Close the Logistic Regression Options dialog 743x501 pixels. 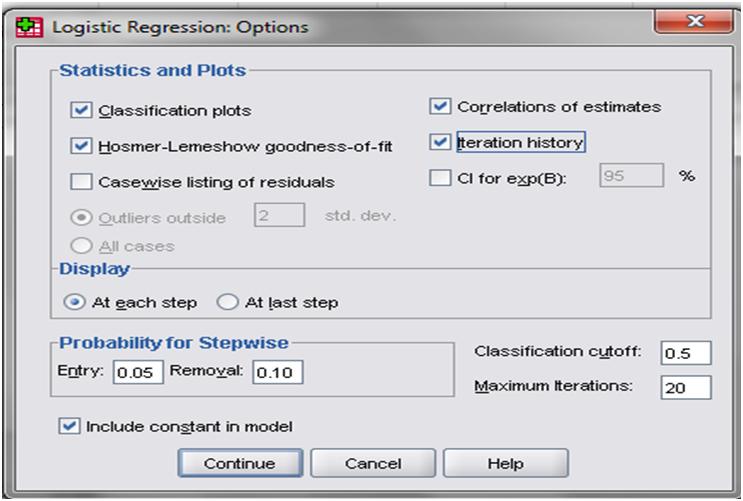click(x=694, y=21)
